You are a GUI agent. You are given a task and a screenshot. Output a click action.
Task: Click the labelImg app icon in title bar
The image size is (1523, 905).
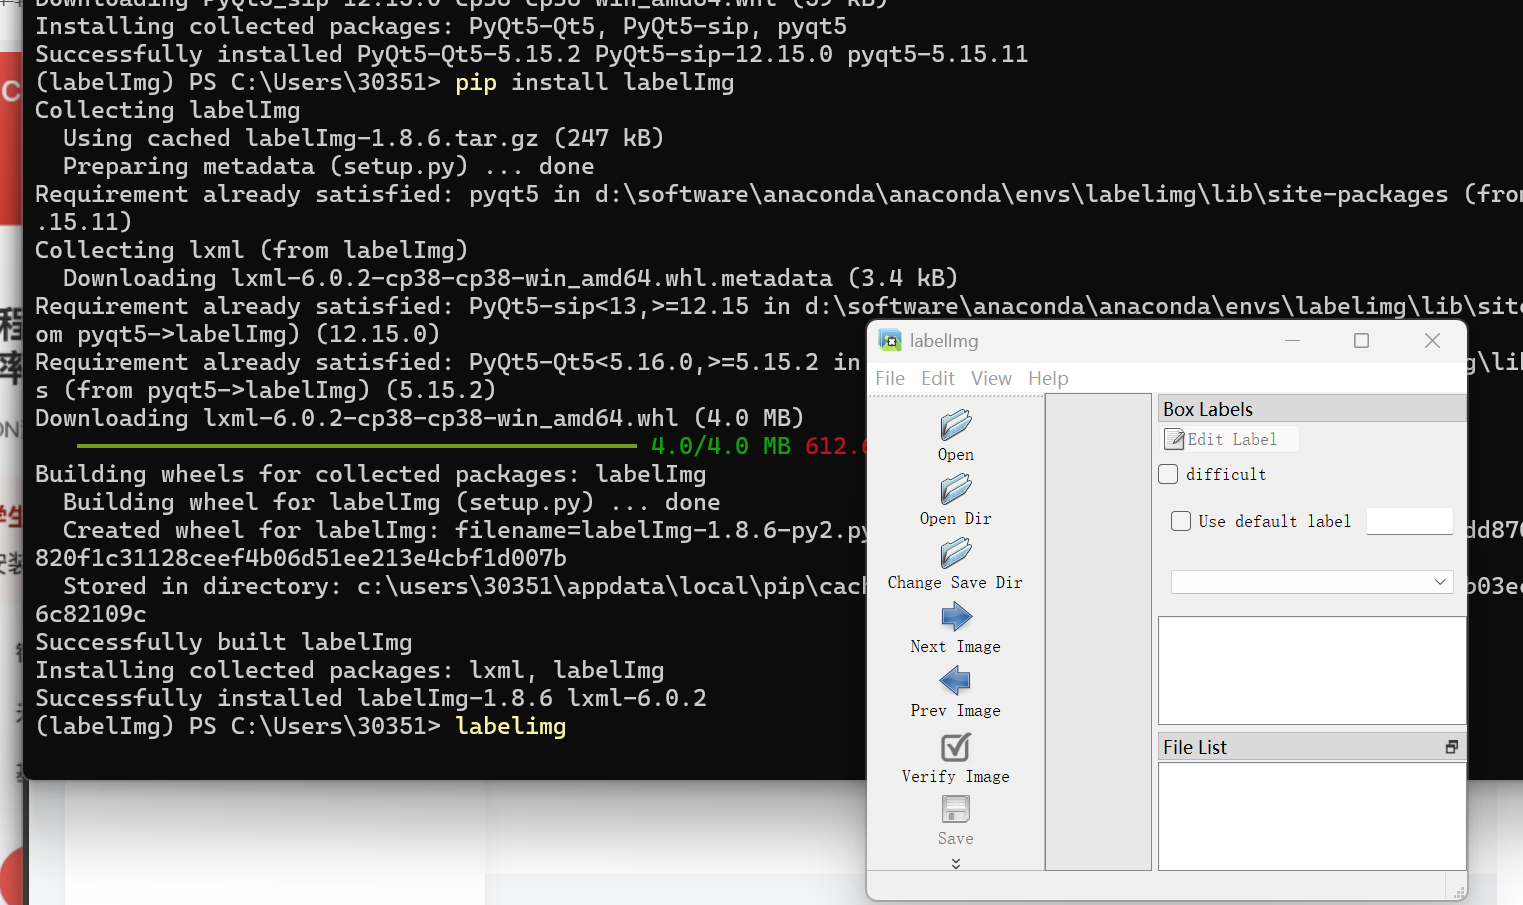[889, 341]
